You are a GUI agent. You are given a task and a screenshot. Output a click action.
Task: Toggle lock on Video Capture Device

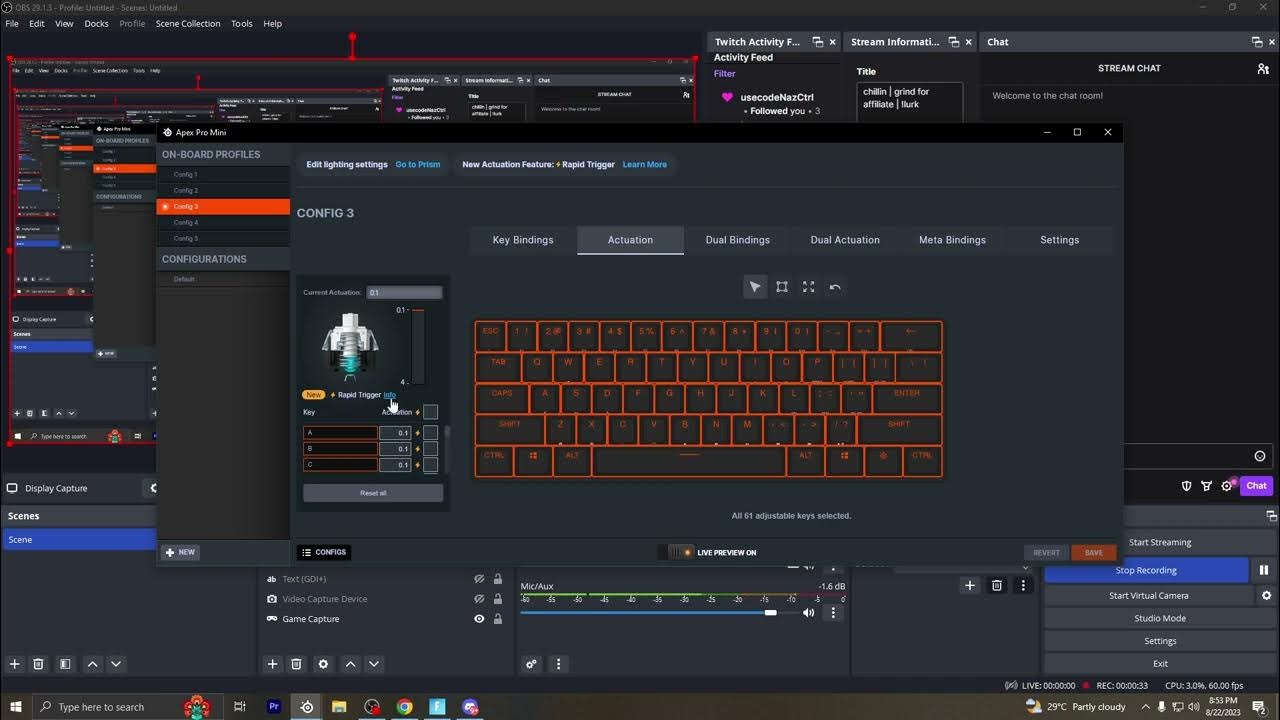point(498,599)
